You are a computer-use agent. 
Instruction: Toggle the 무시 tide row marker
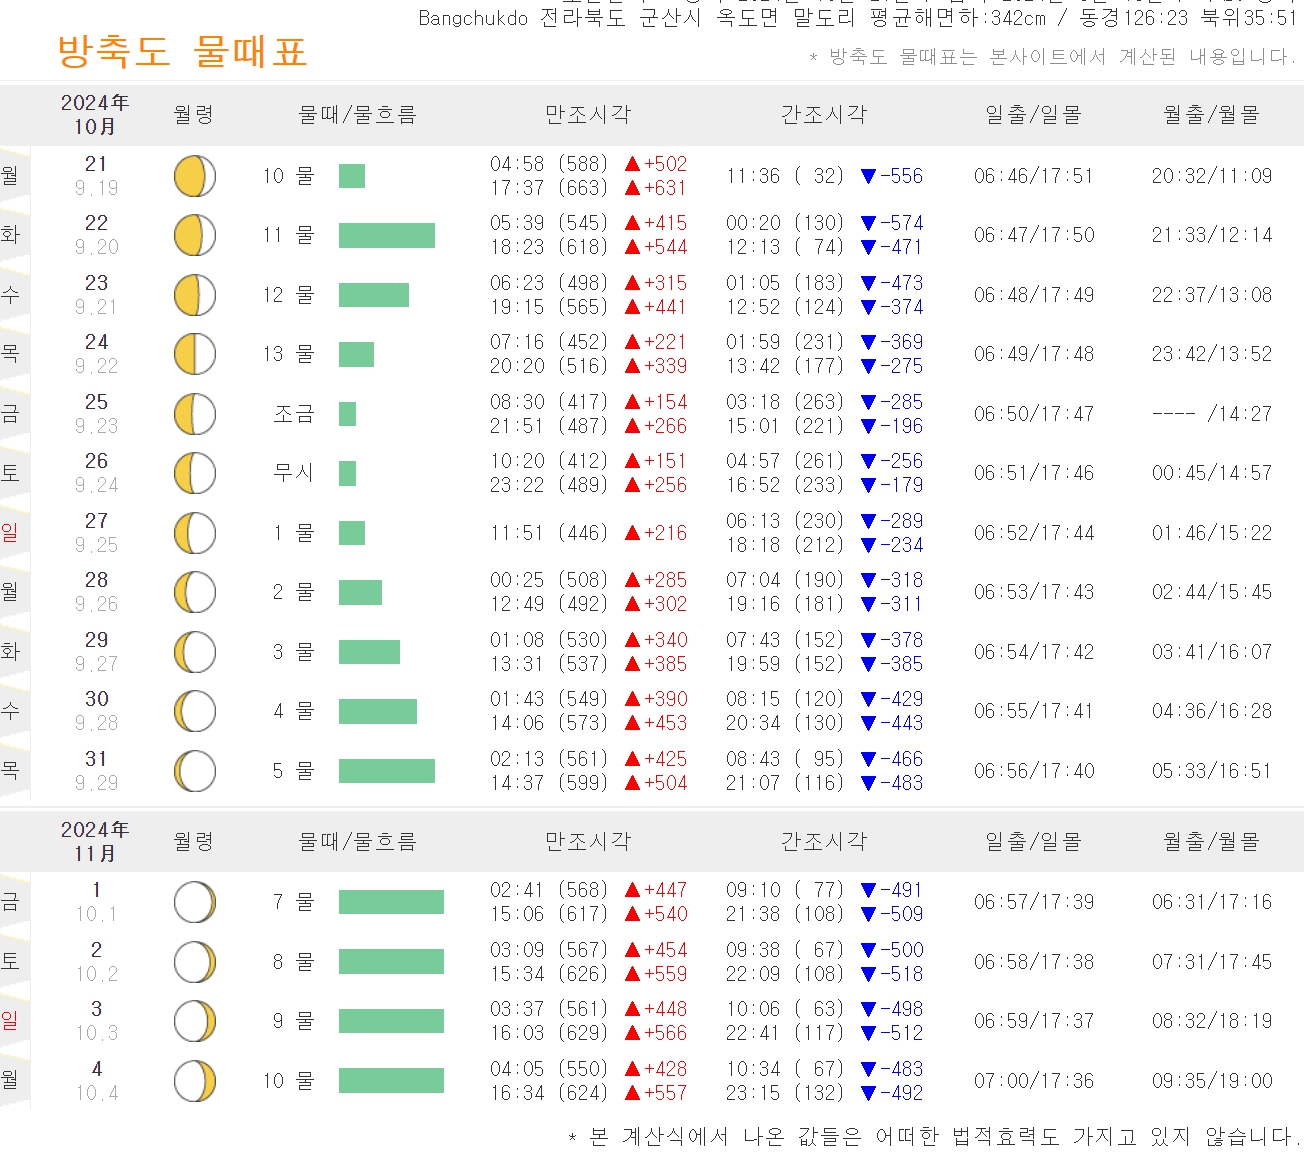[348, 473]
